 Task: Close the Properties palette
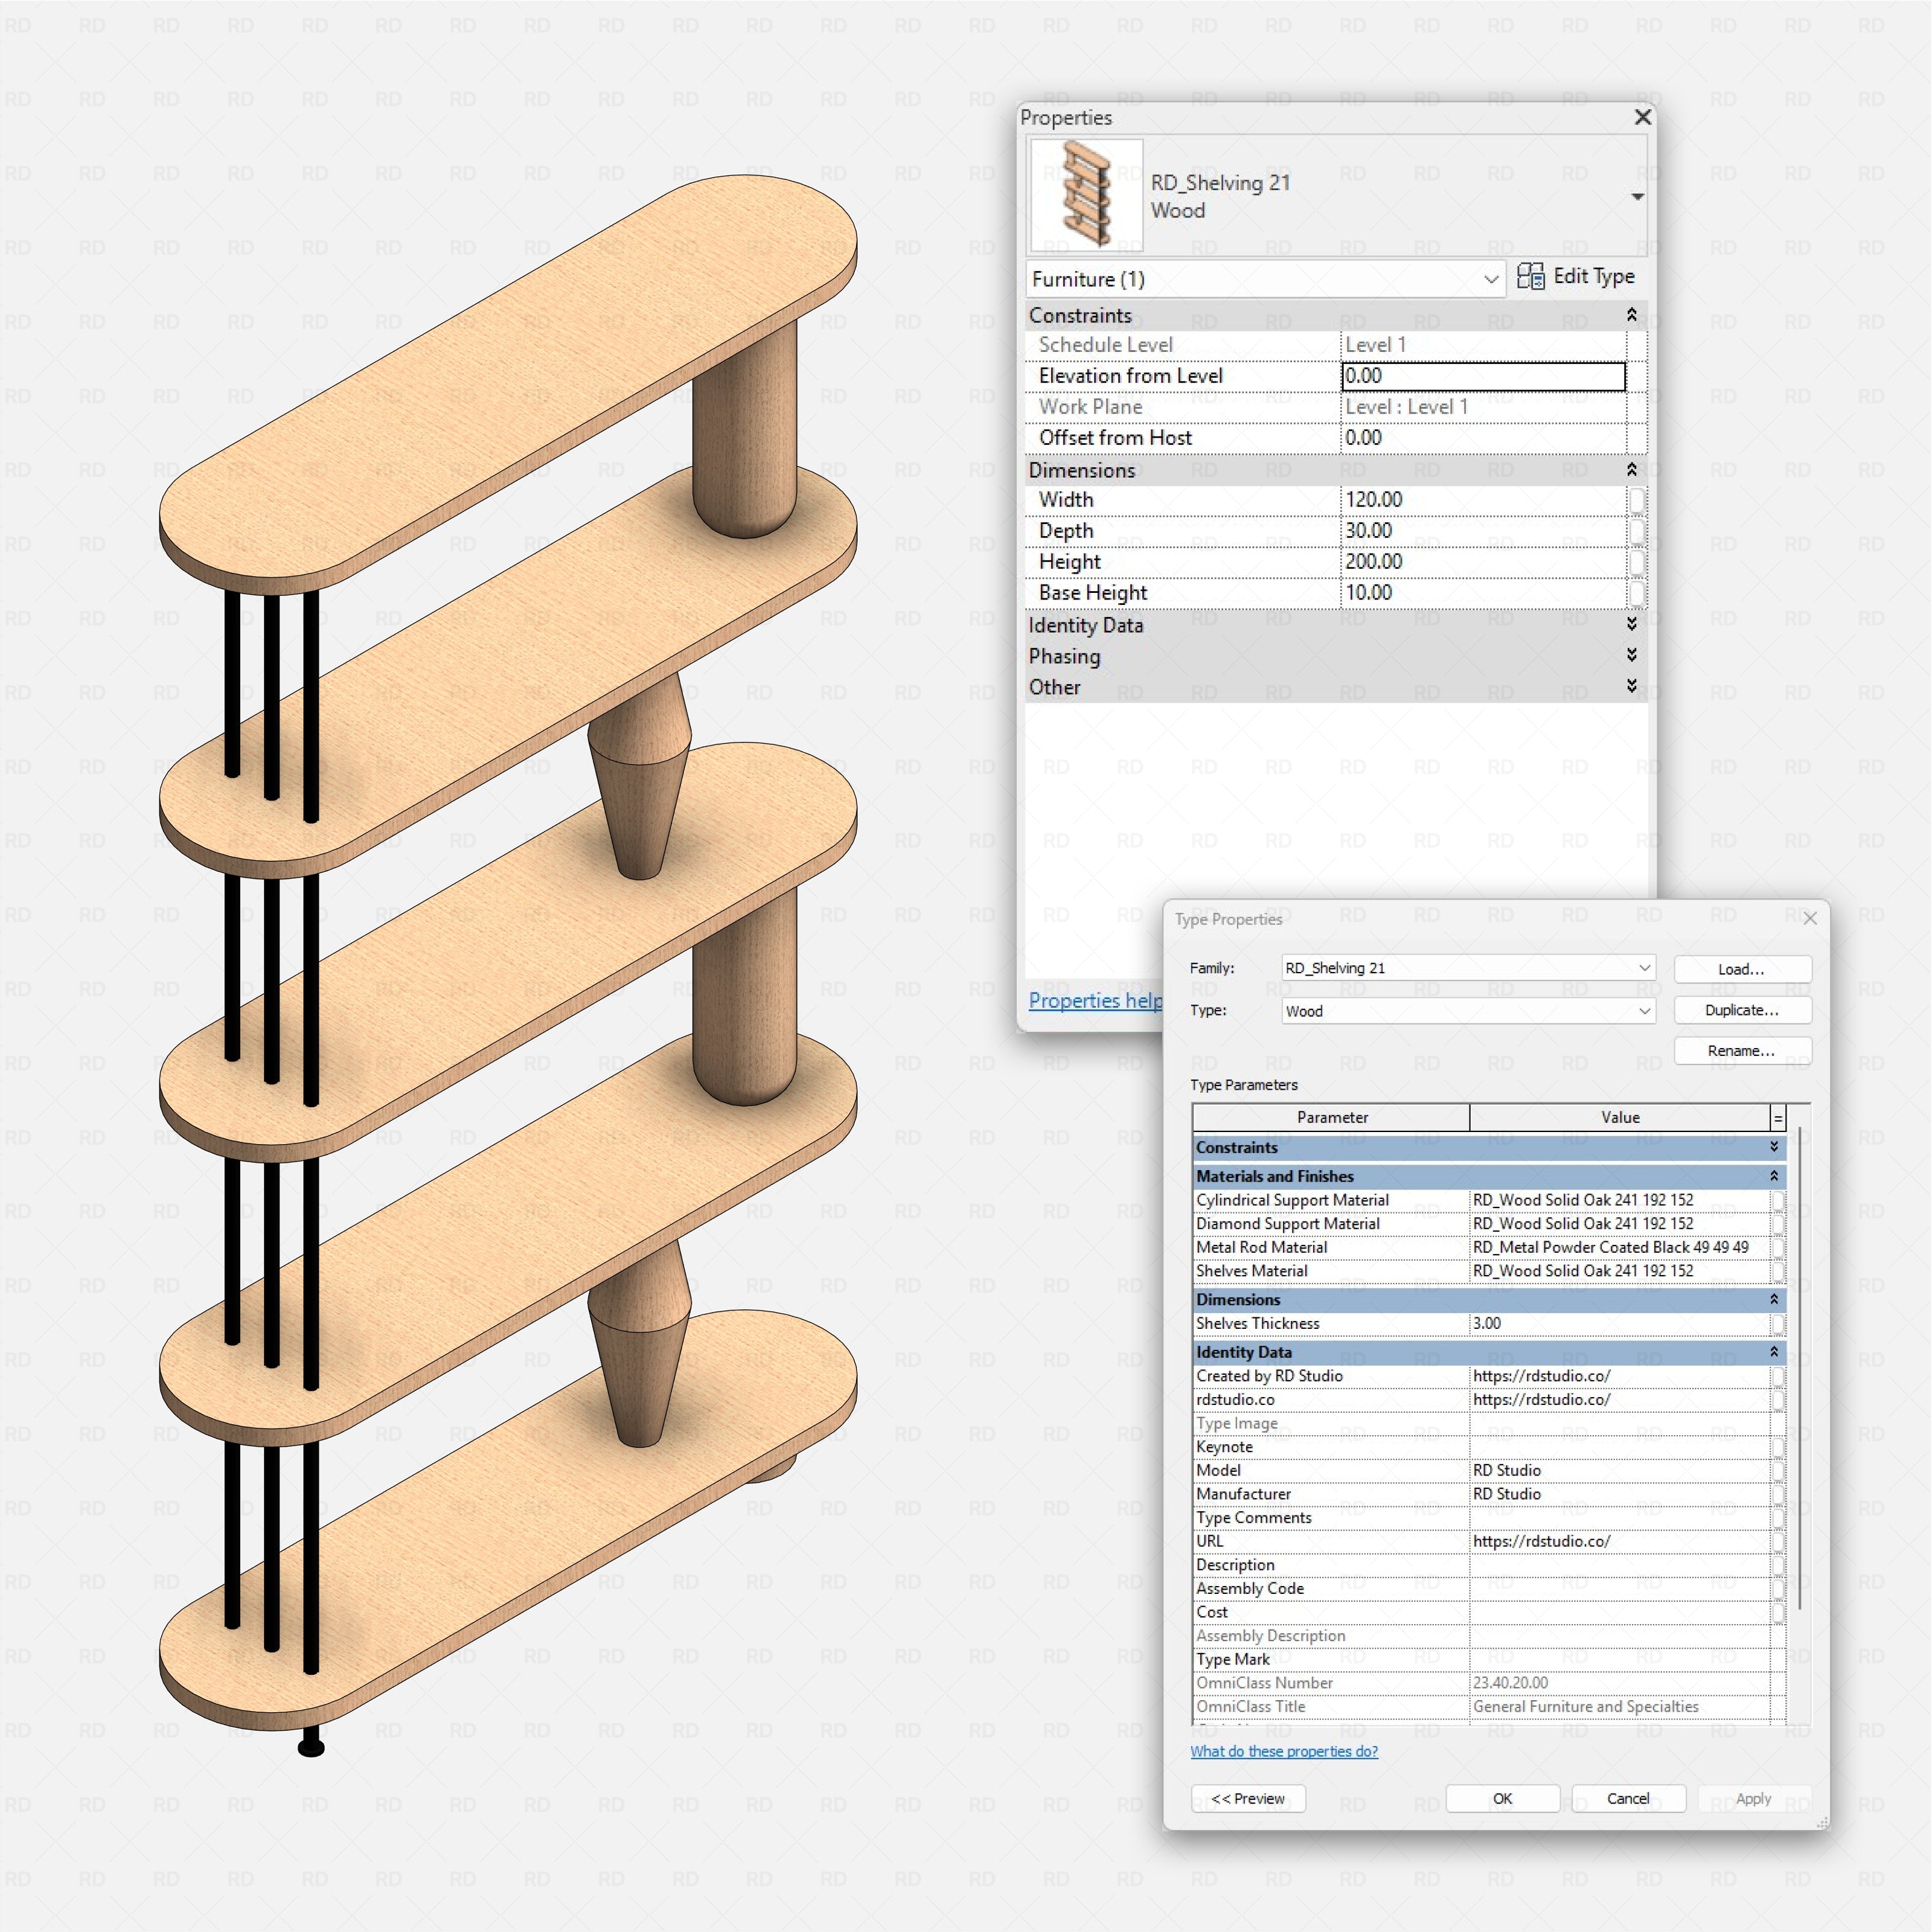(1642, 117)
